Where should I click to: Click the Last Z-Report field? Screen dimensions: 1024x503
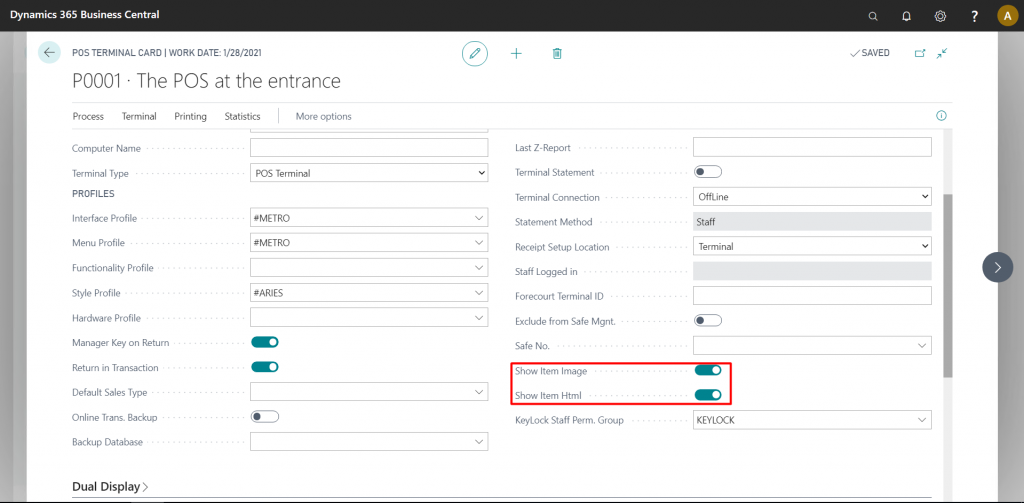point(812,147)
